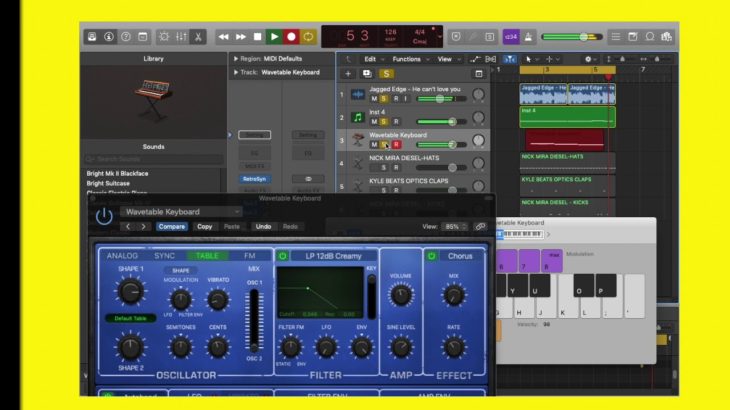Open the View menu in Tracks area
Image resolution: width=730 pixels, height=410 pixels.
coord(448,59)
